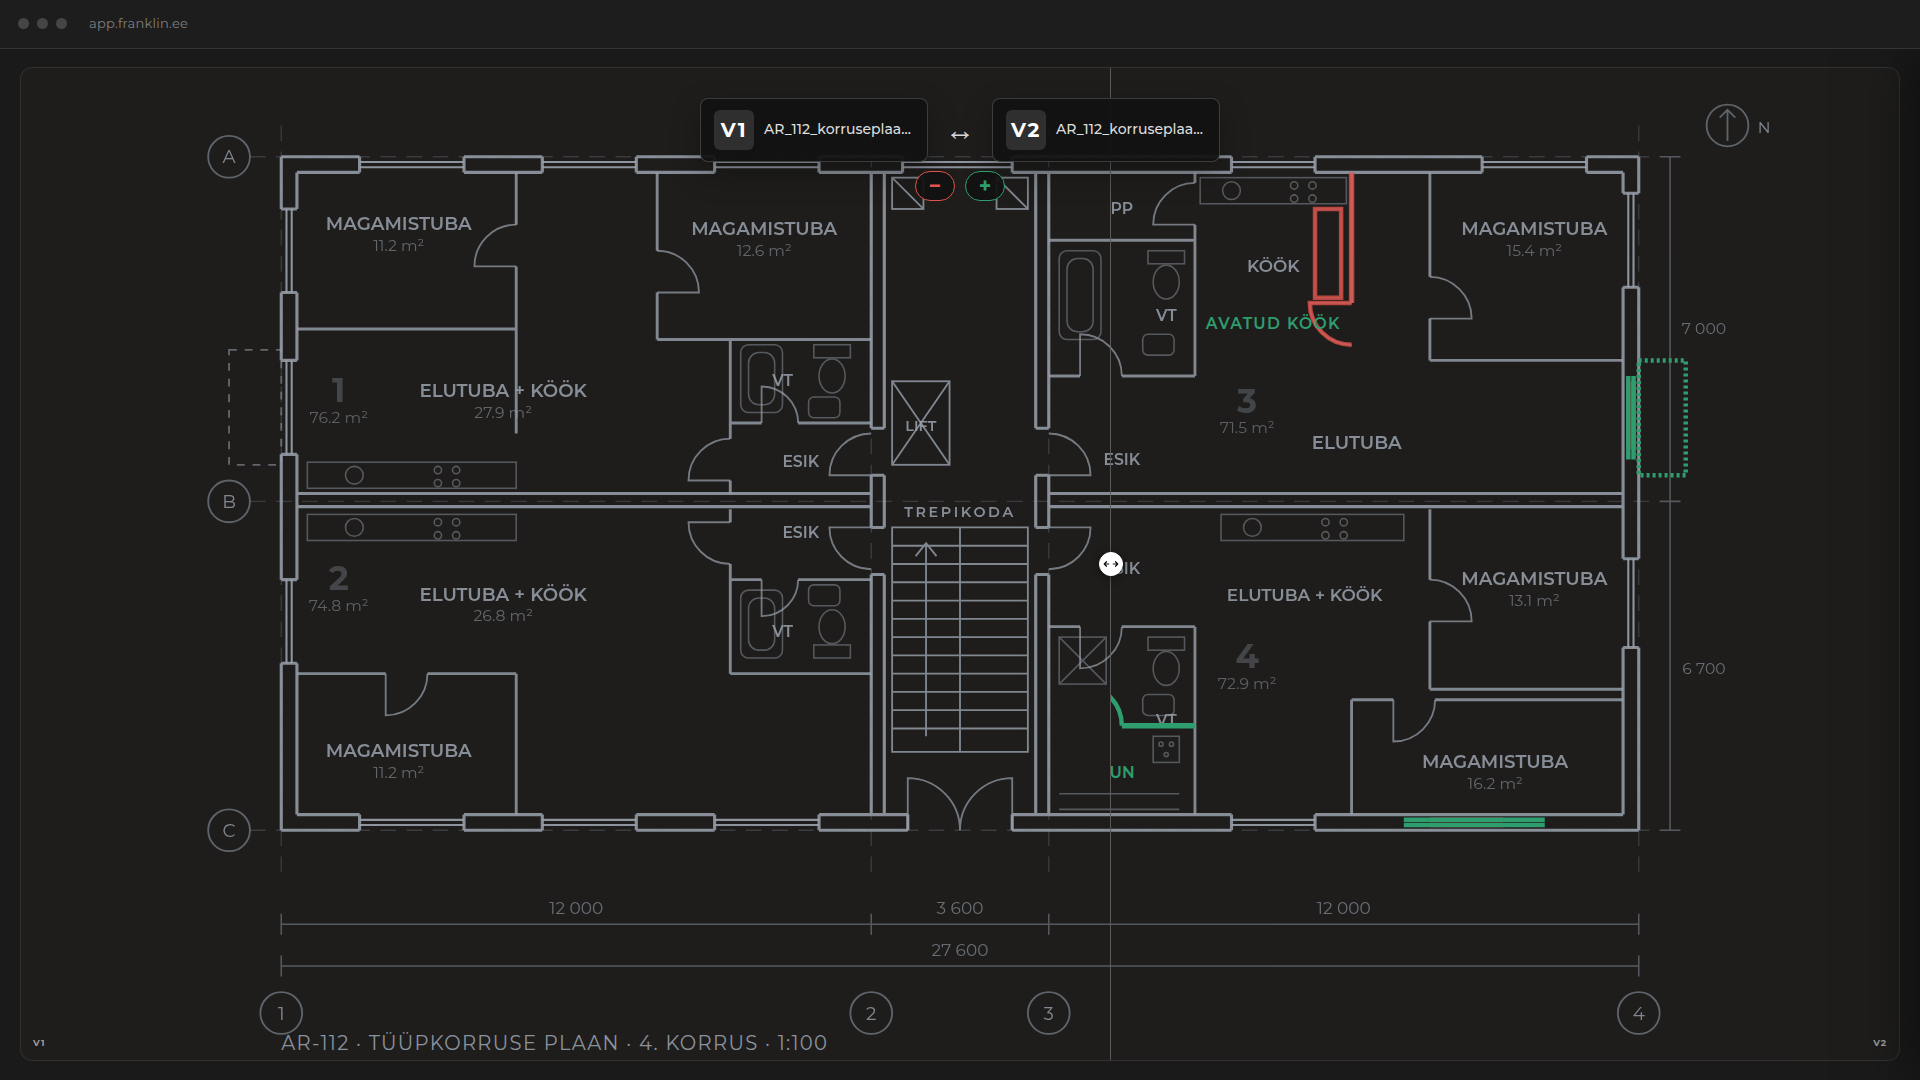Click grid axis marker C
This screenshot has height=1080, width=1920.
pos(229,831)
